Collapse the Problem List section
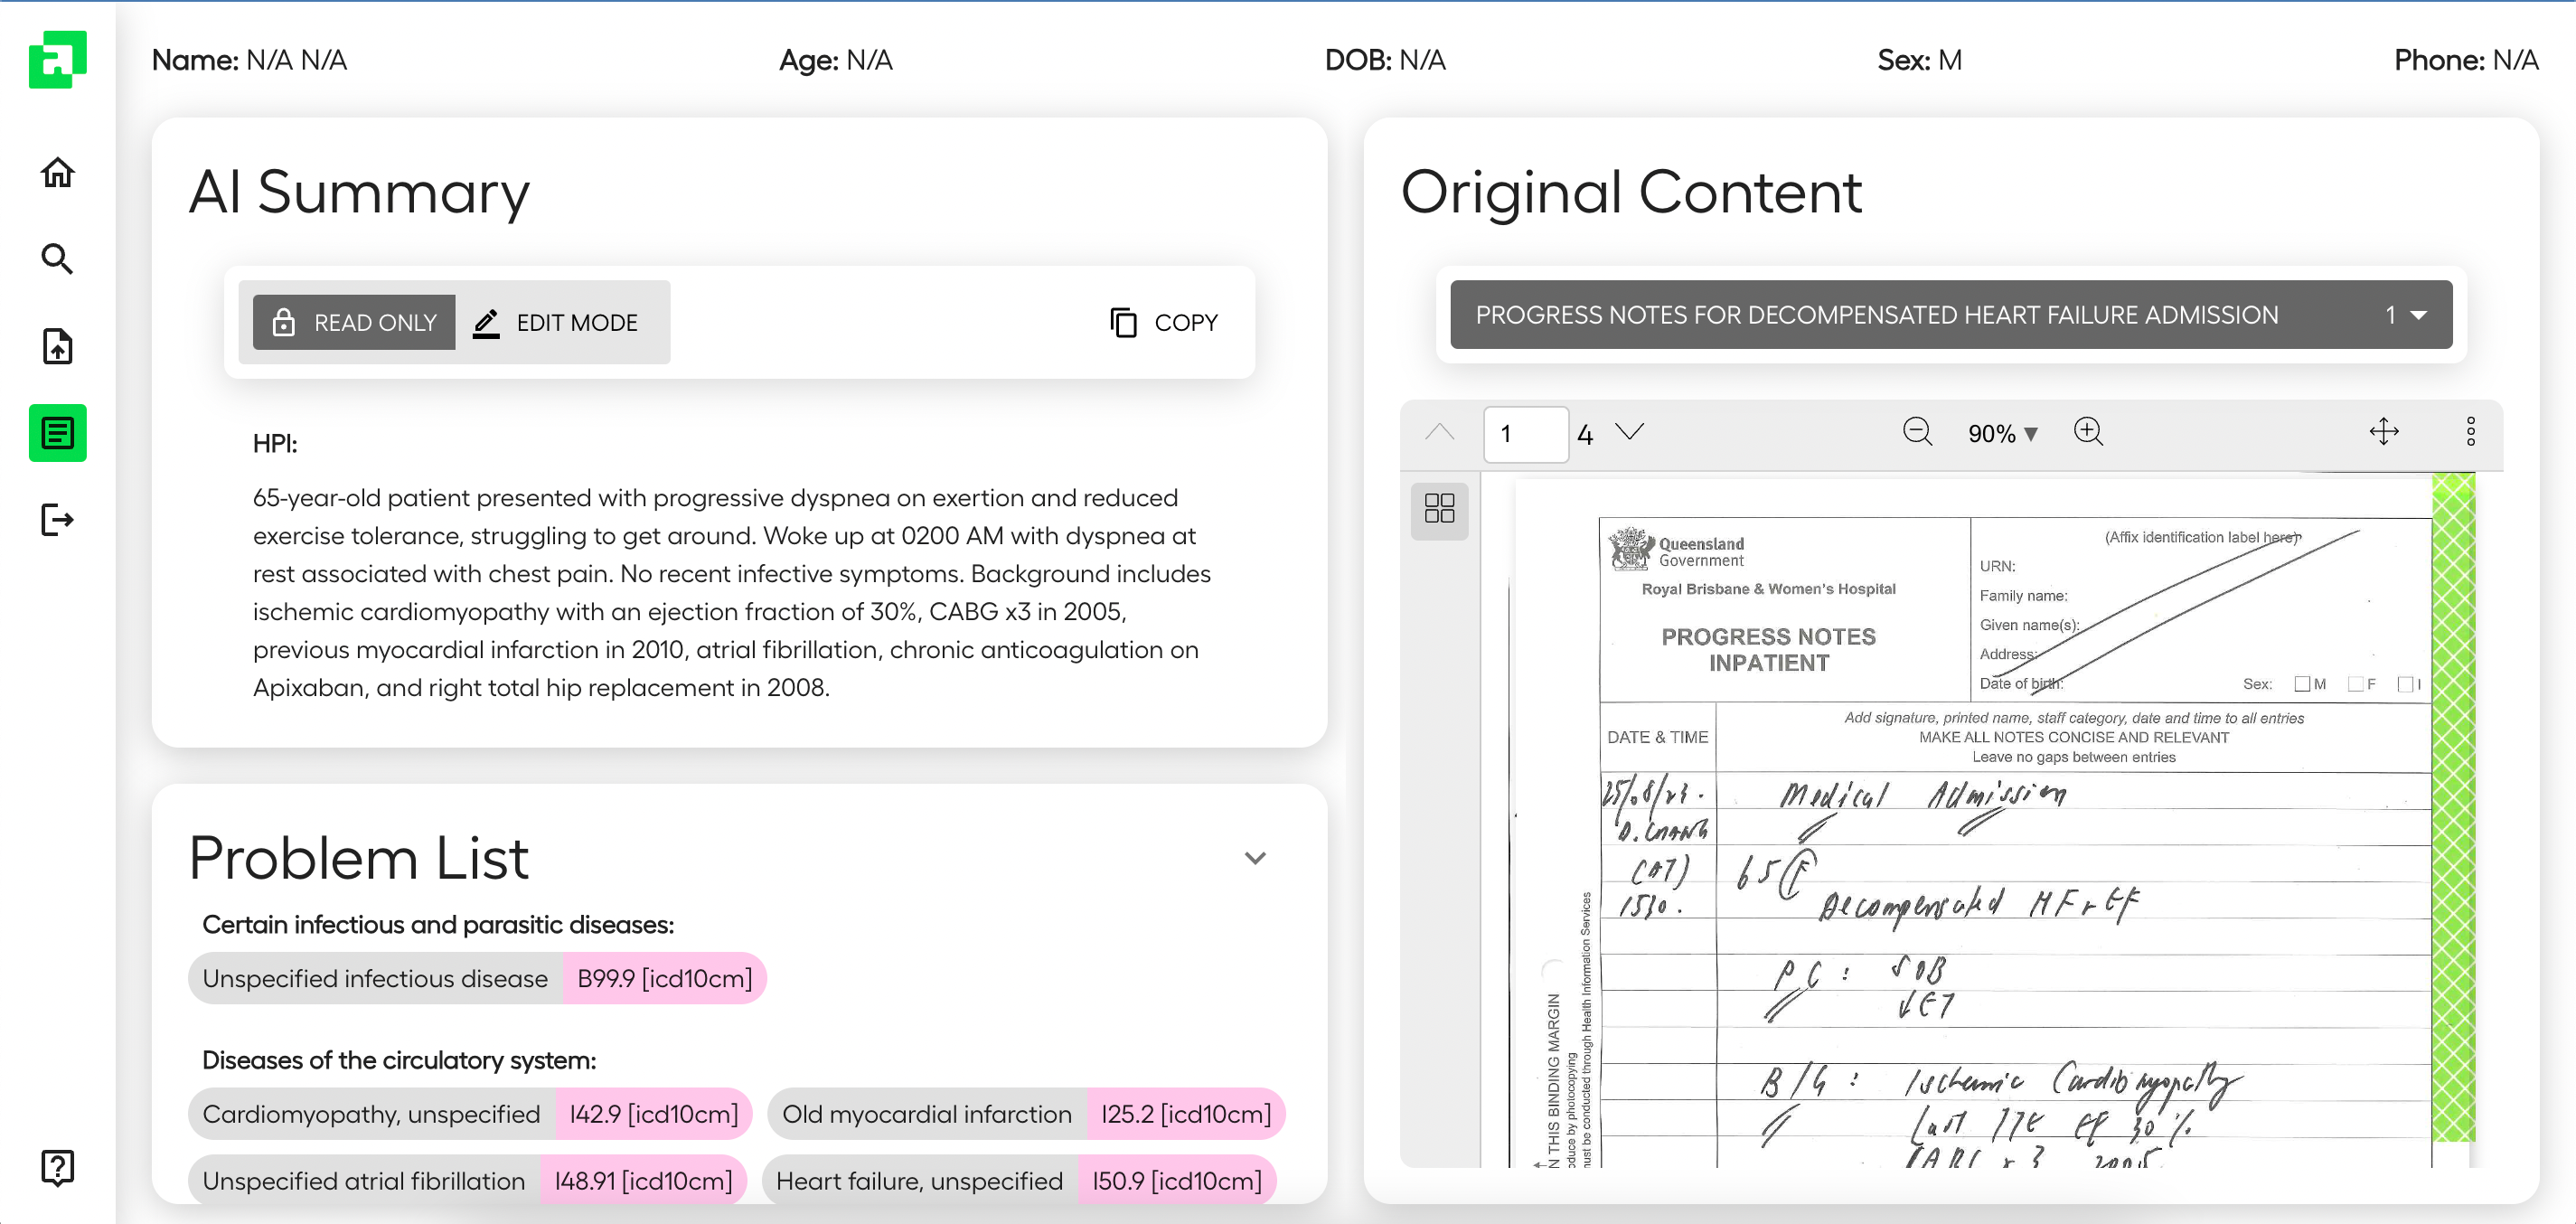 click(1254, 858)
